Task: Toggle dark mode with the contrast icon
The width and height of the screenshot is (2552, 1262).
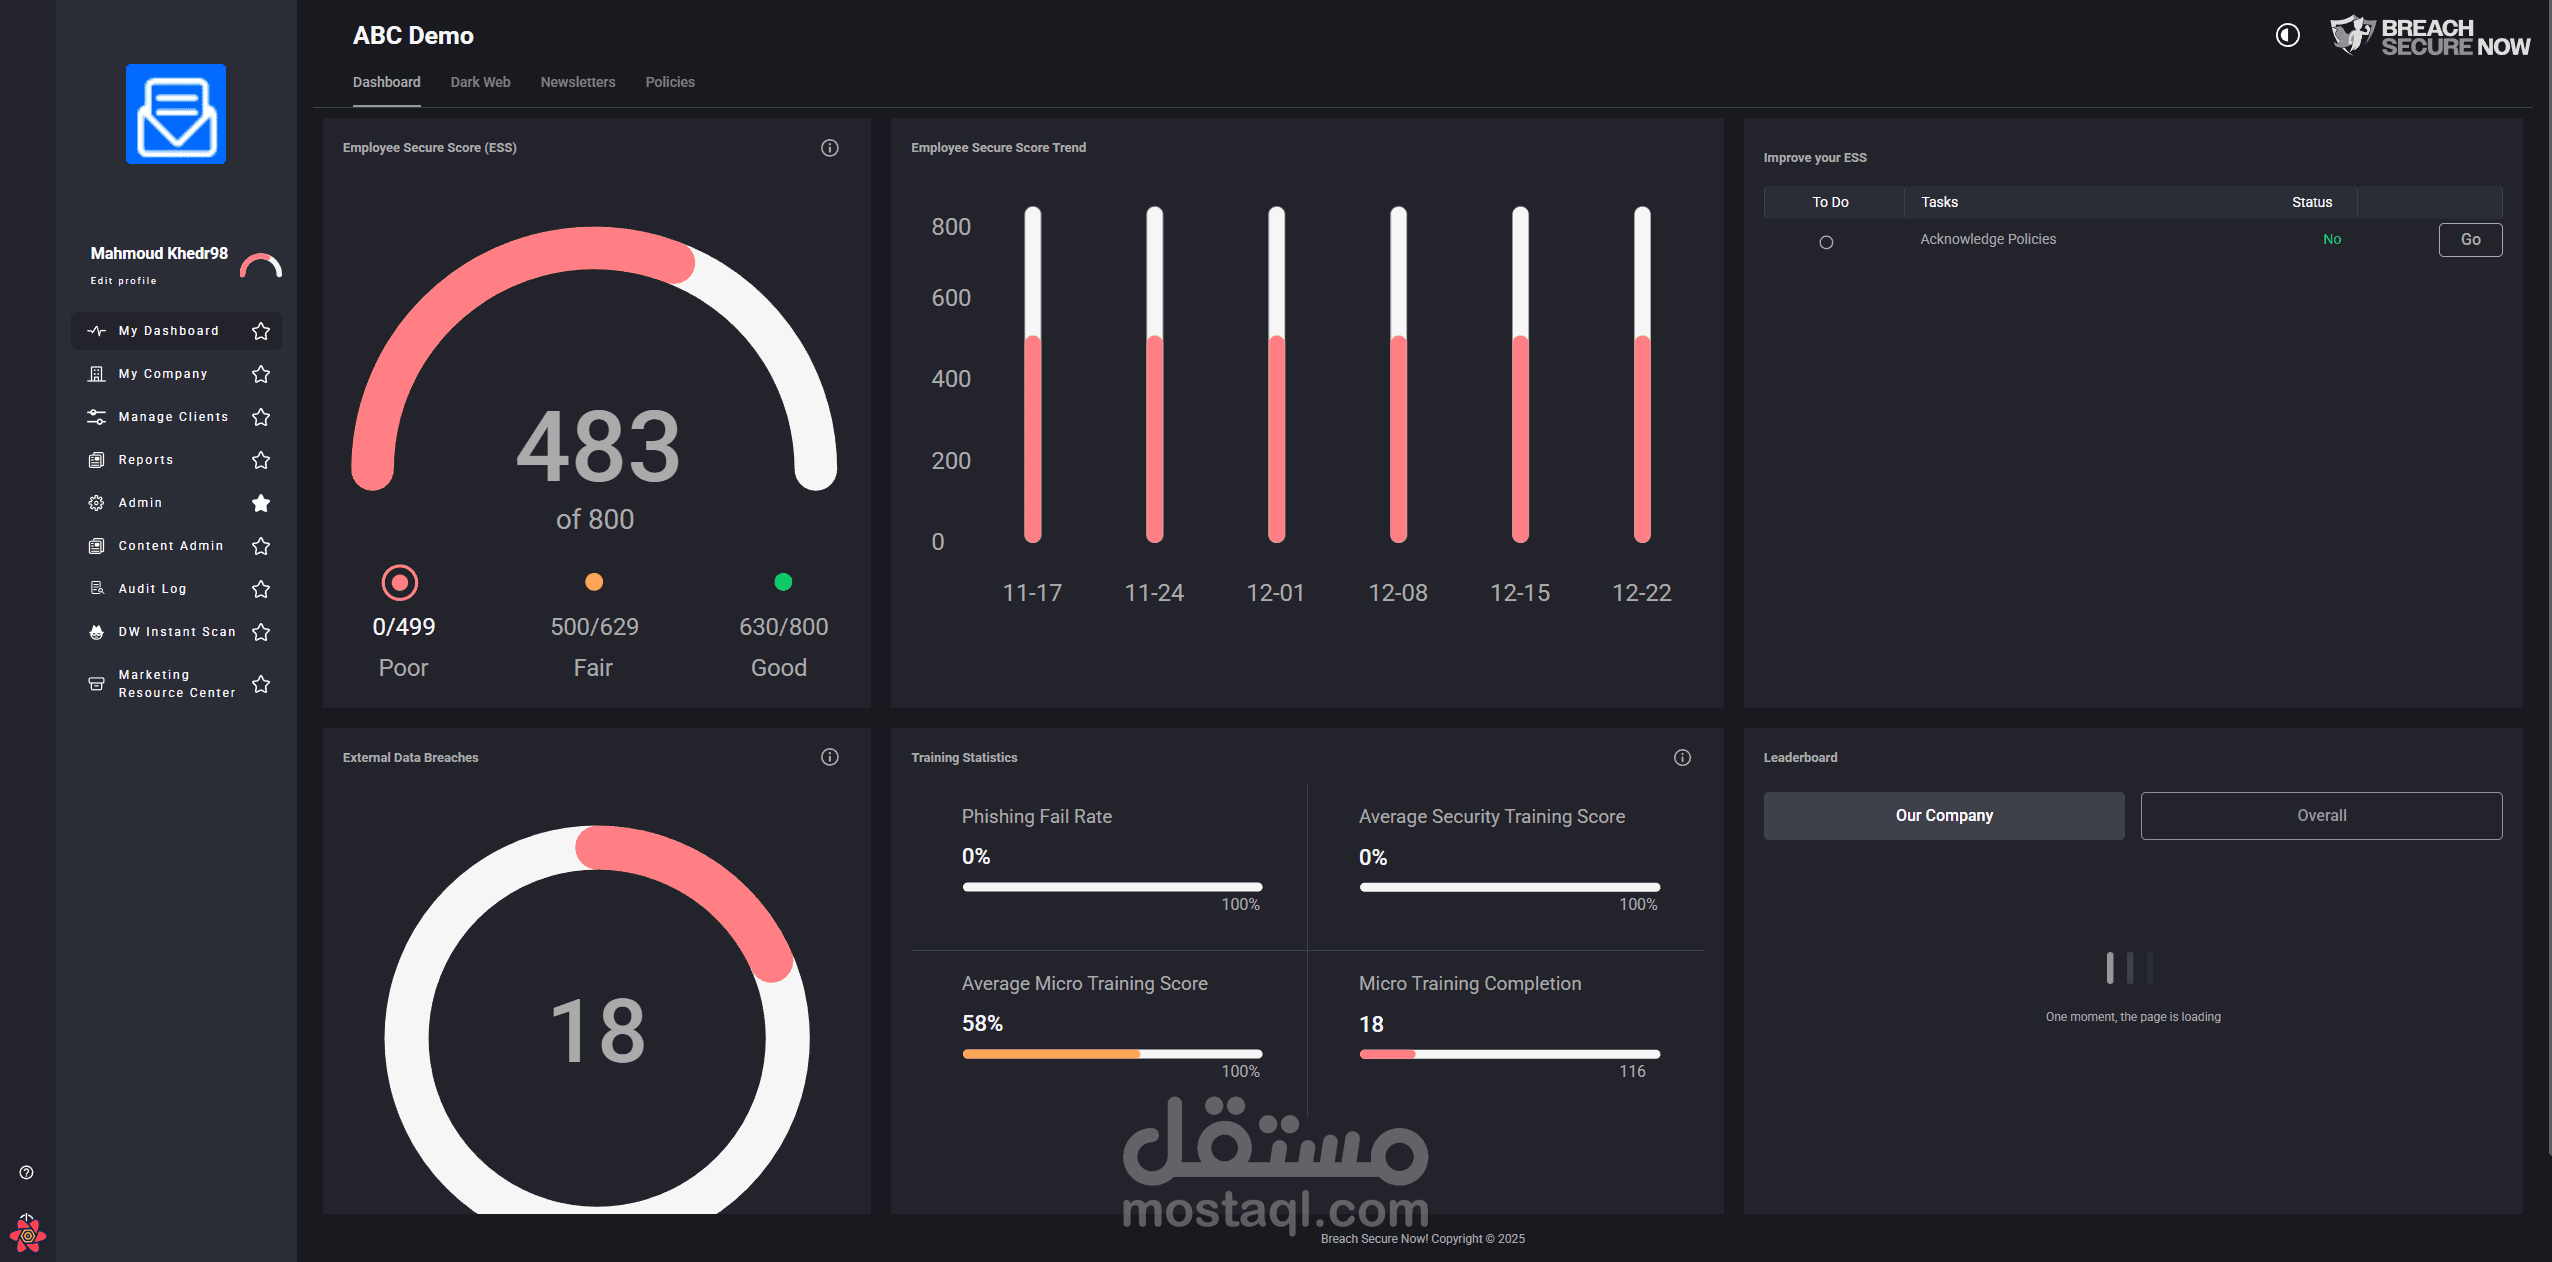Action: [x=2288, y=35]
